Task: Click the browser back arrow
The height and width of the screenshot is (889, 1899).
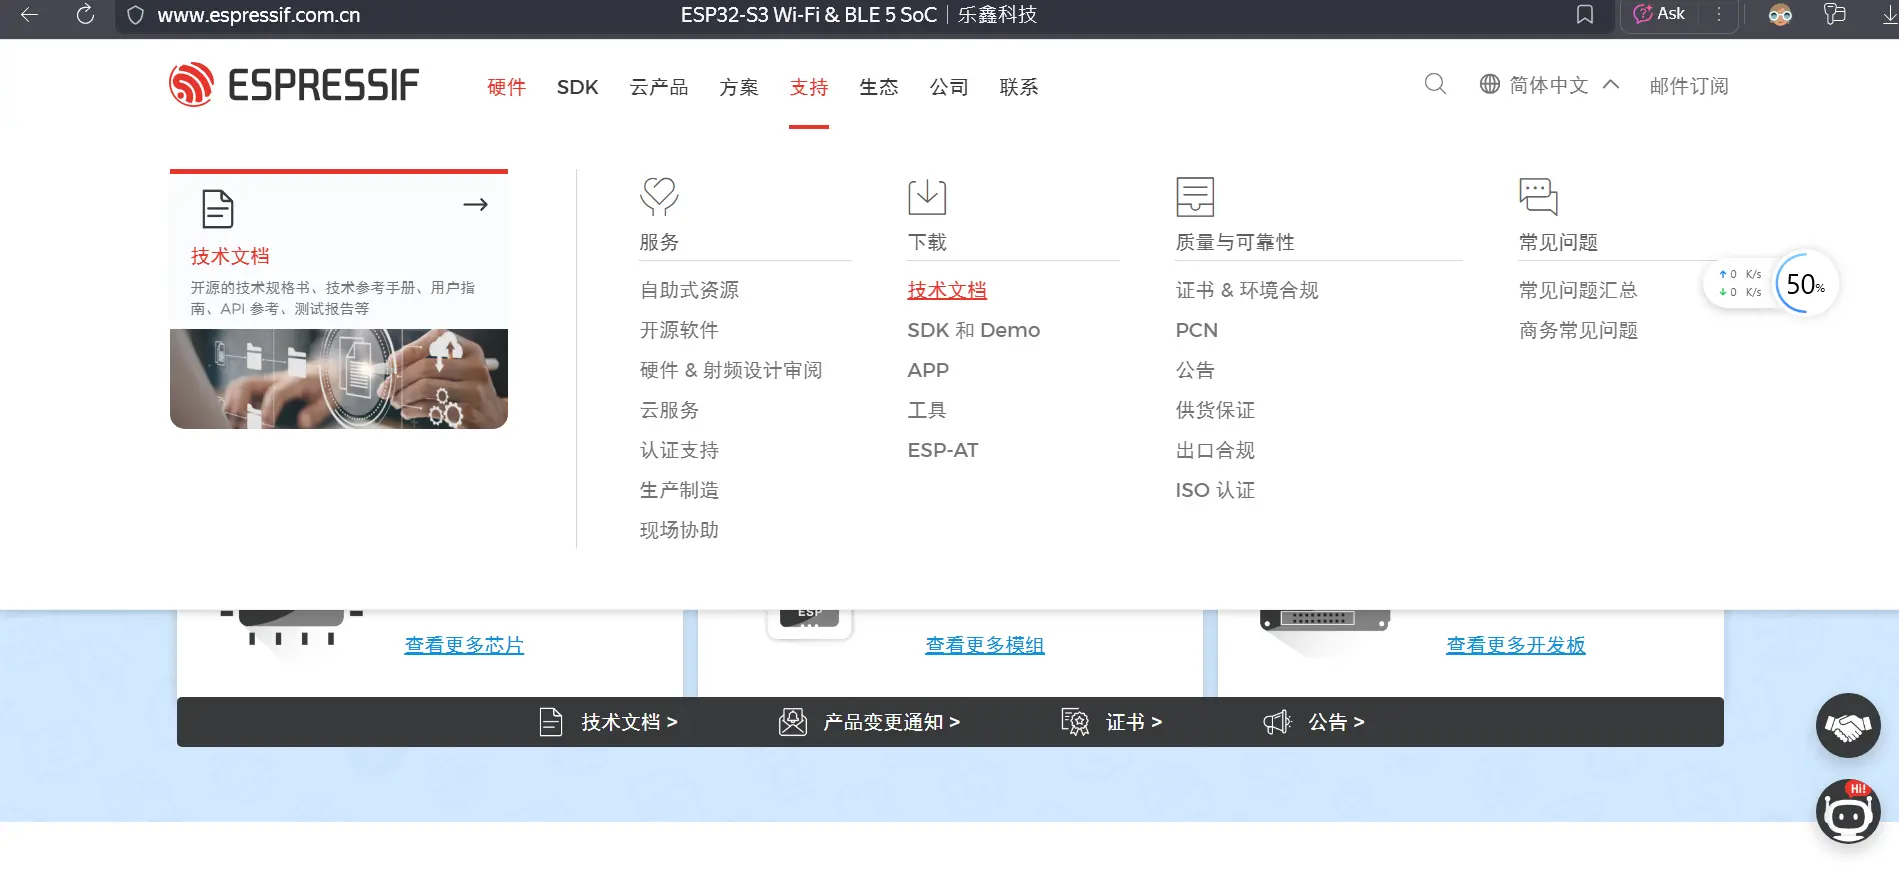Action: (x=29, y=15)
